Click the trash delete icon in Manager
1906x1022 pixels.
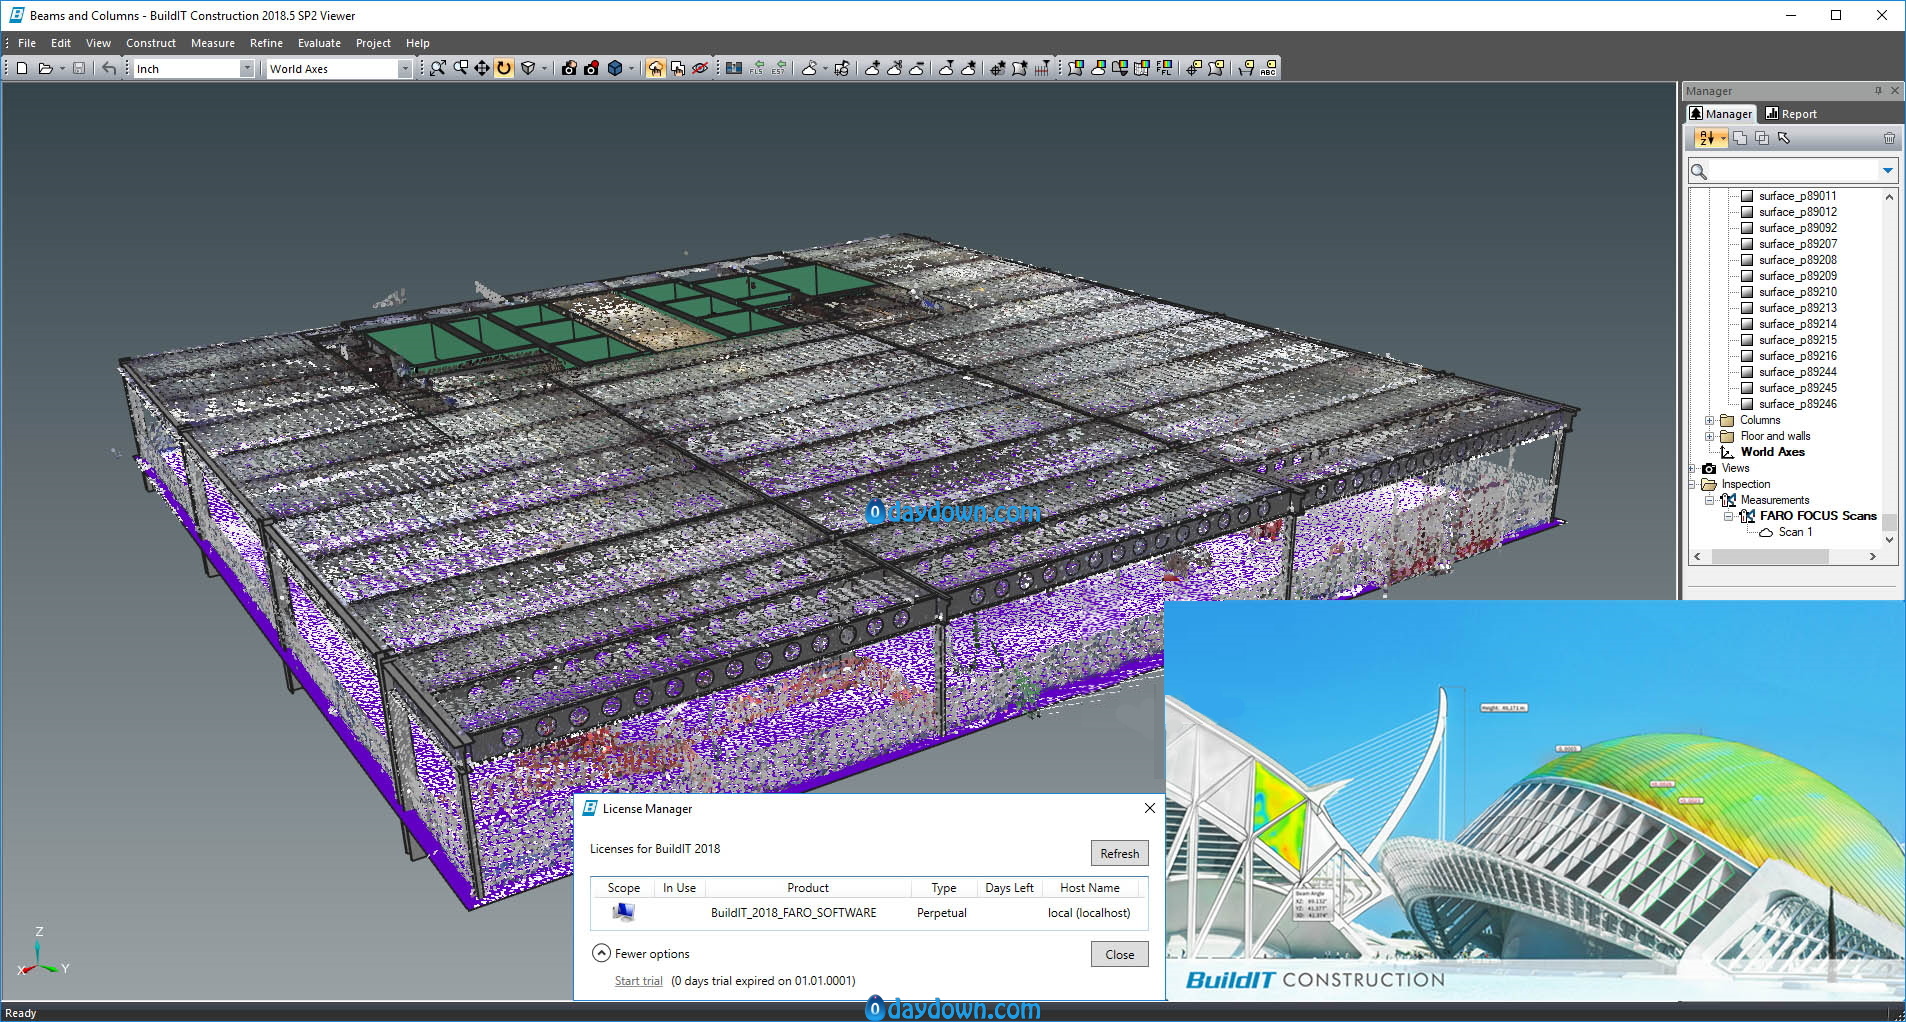1889,138
